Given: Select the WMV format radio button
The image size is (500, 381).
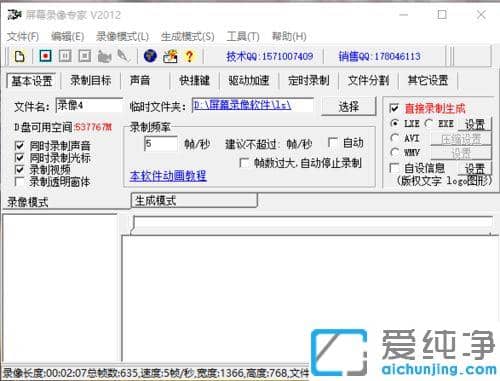Looking at the screenshot, I should point(395,152).
